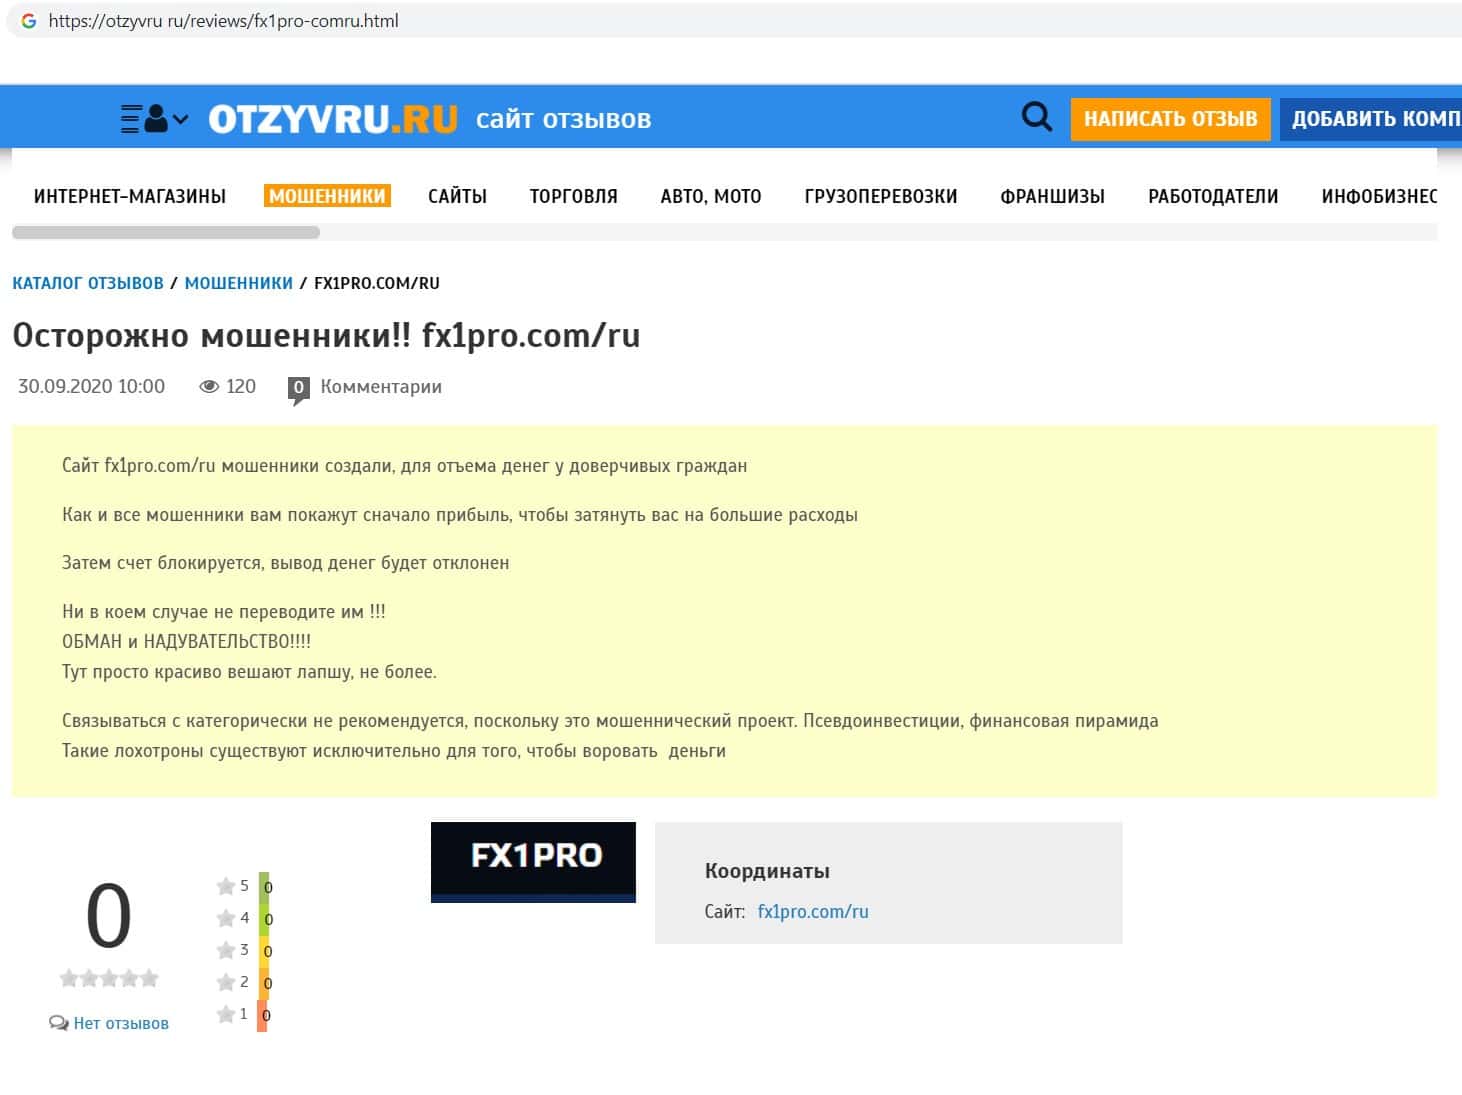
Task: Go to the РАБОТОДАТЕЛИ category
Action: tap(1213, 196)
